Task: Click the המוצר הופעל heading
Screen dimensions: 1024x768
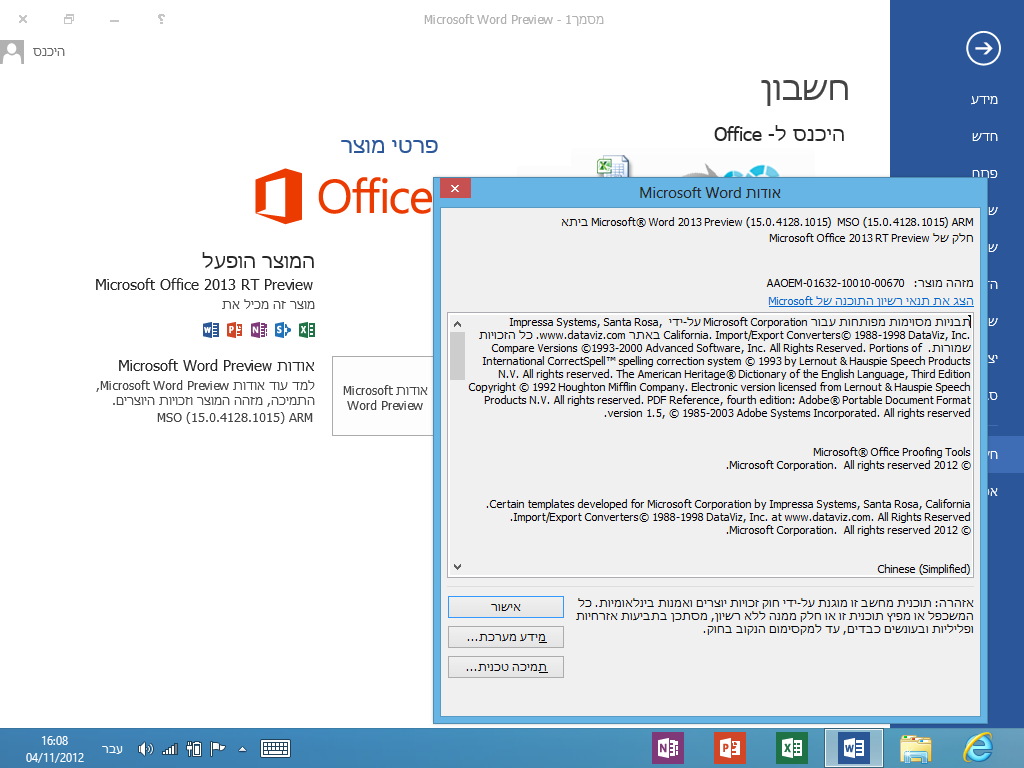Action: coord(258,261)
